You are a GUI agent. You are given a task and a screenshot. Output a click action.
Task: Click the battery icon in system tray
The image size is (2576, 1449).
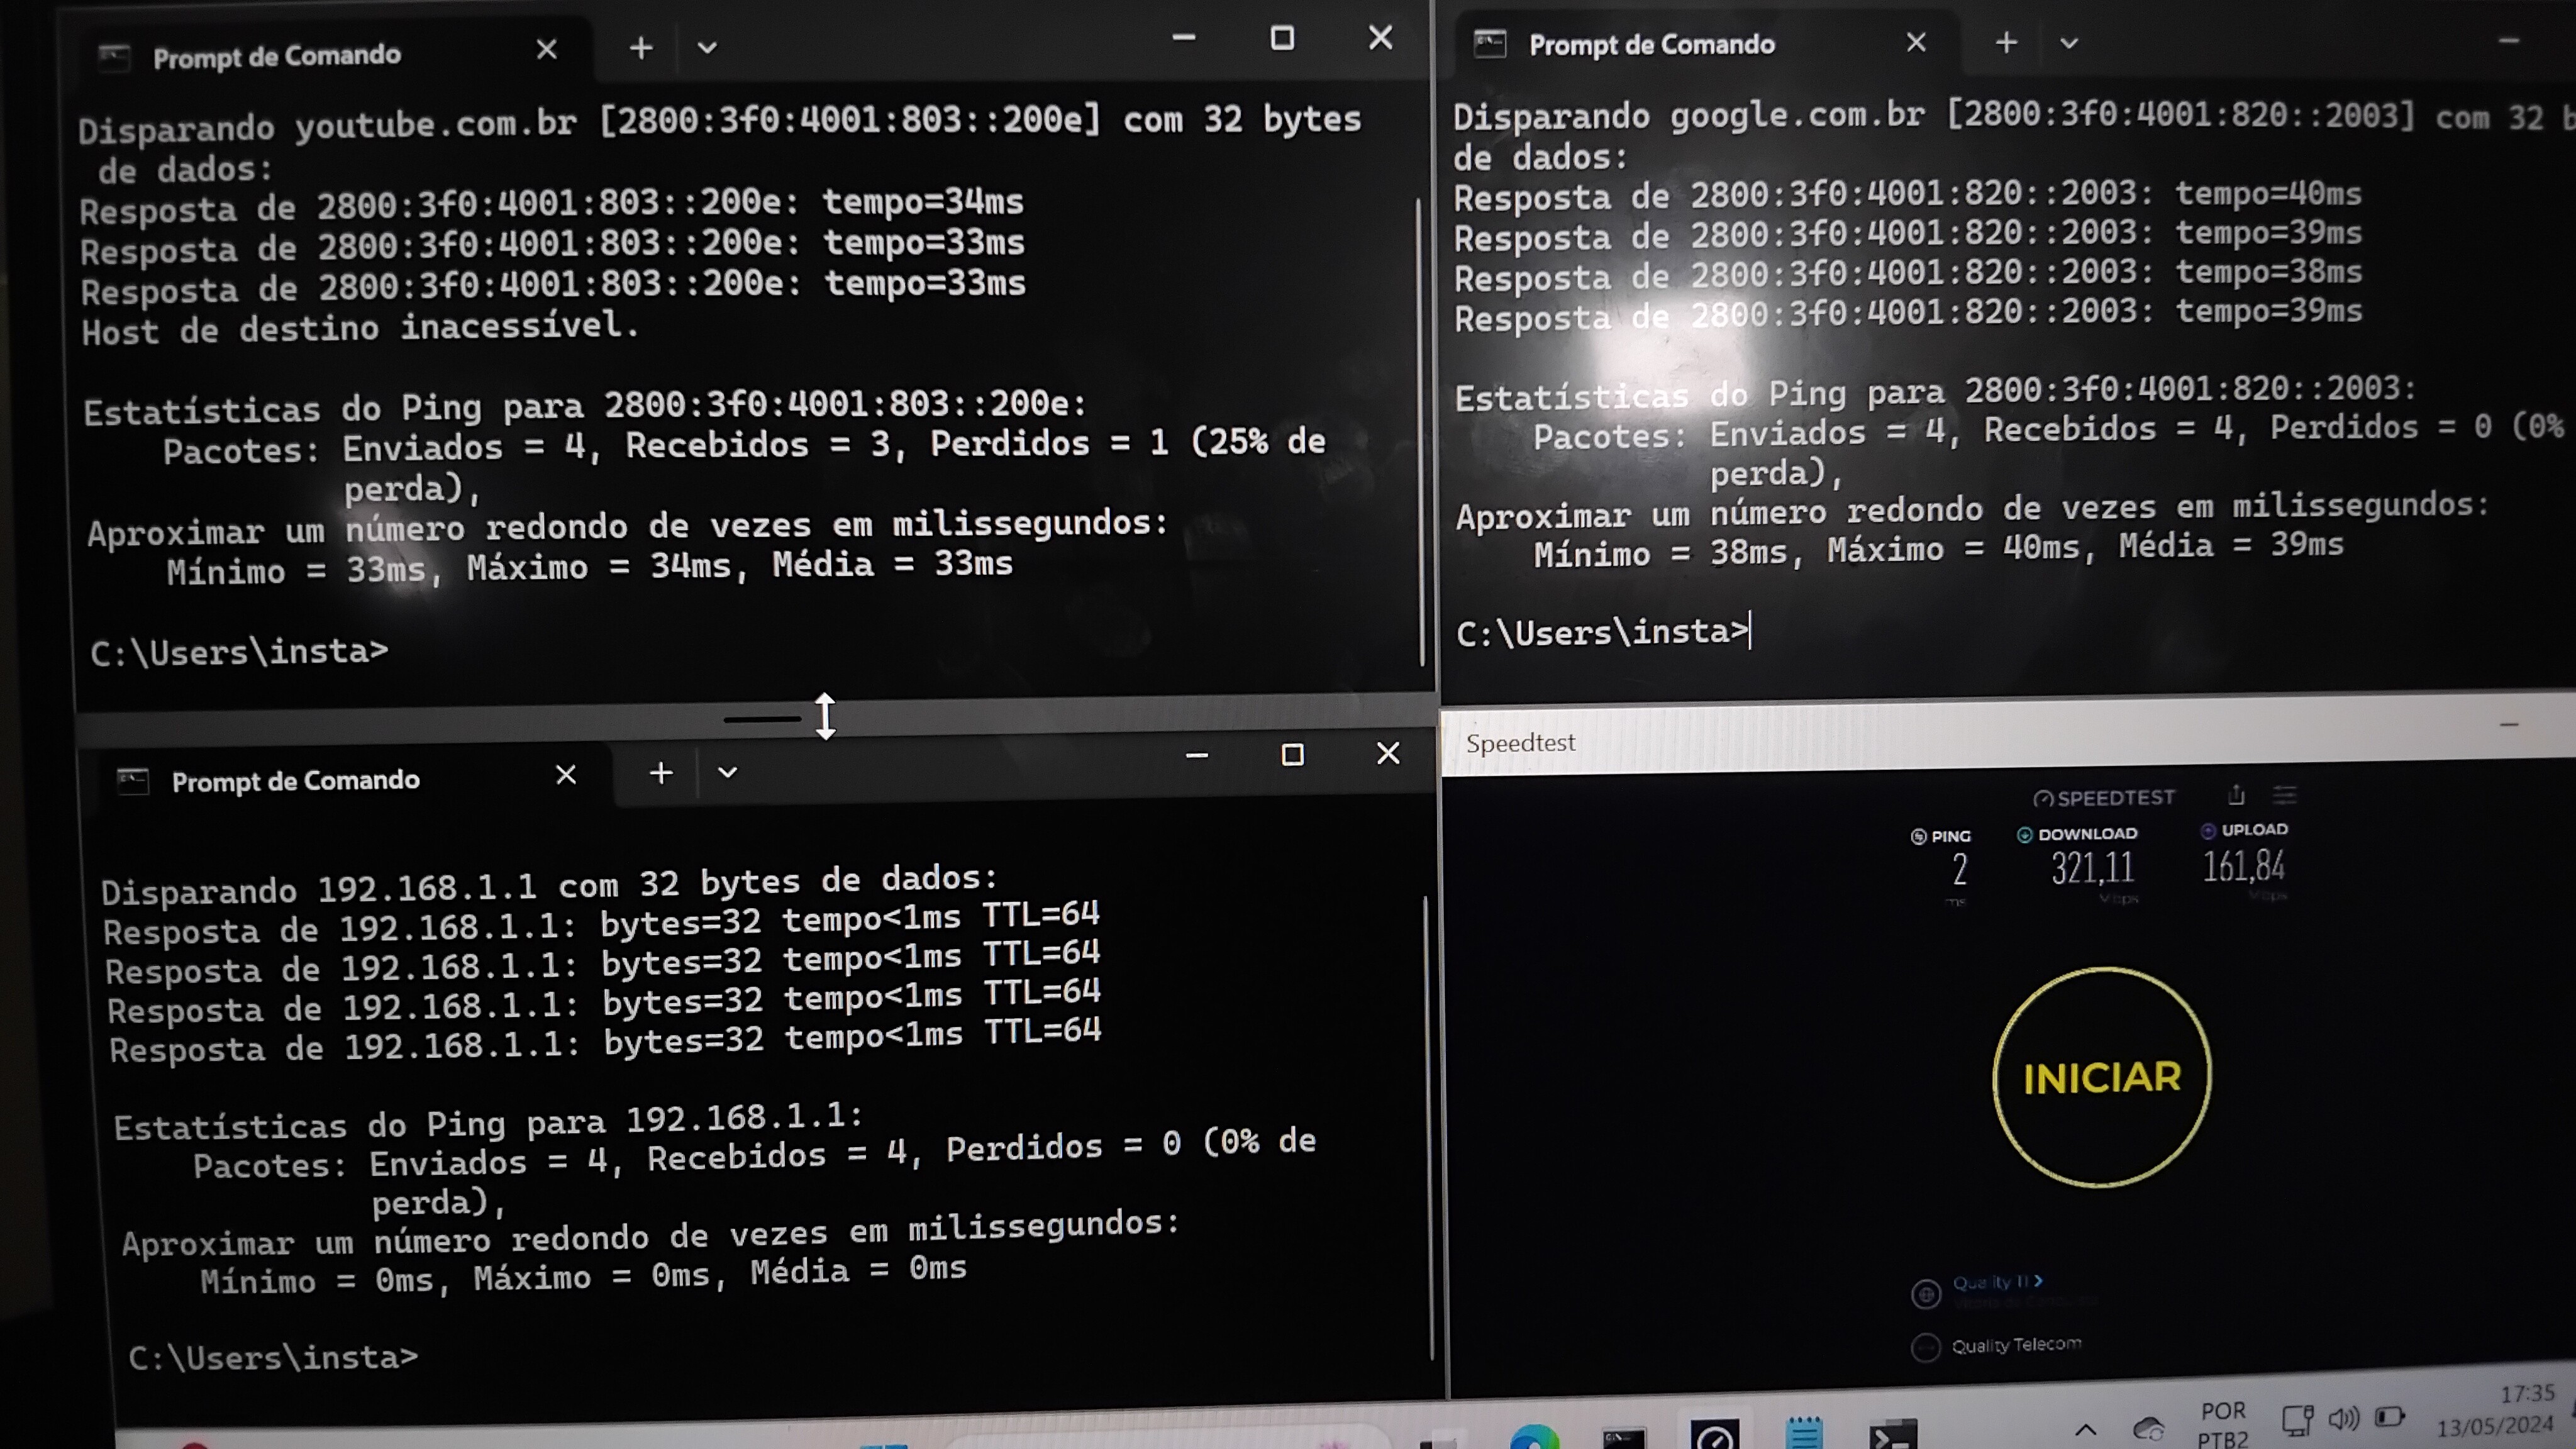coord(2390,1416)
